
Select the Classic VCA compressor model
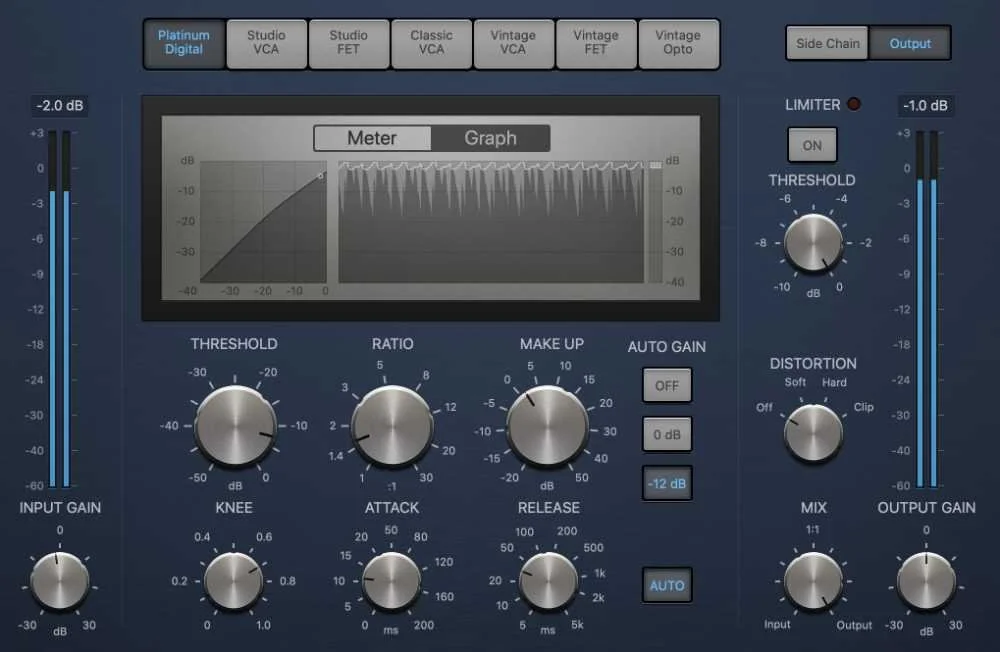tap(431, 44)
